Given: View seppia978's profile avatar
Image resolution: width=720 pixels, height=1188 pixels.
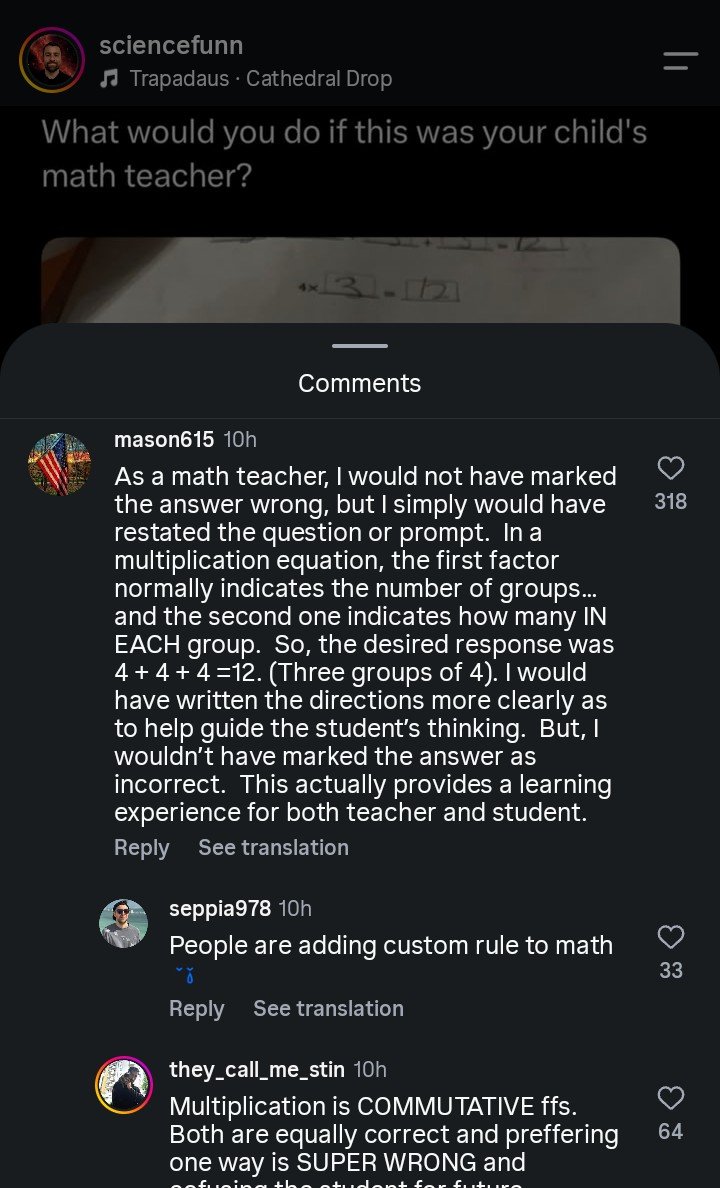Looking at the screenshot, I should pos(124,924).
